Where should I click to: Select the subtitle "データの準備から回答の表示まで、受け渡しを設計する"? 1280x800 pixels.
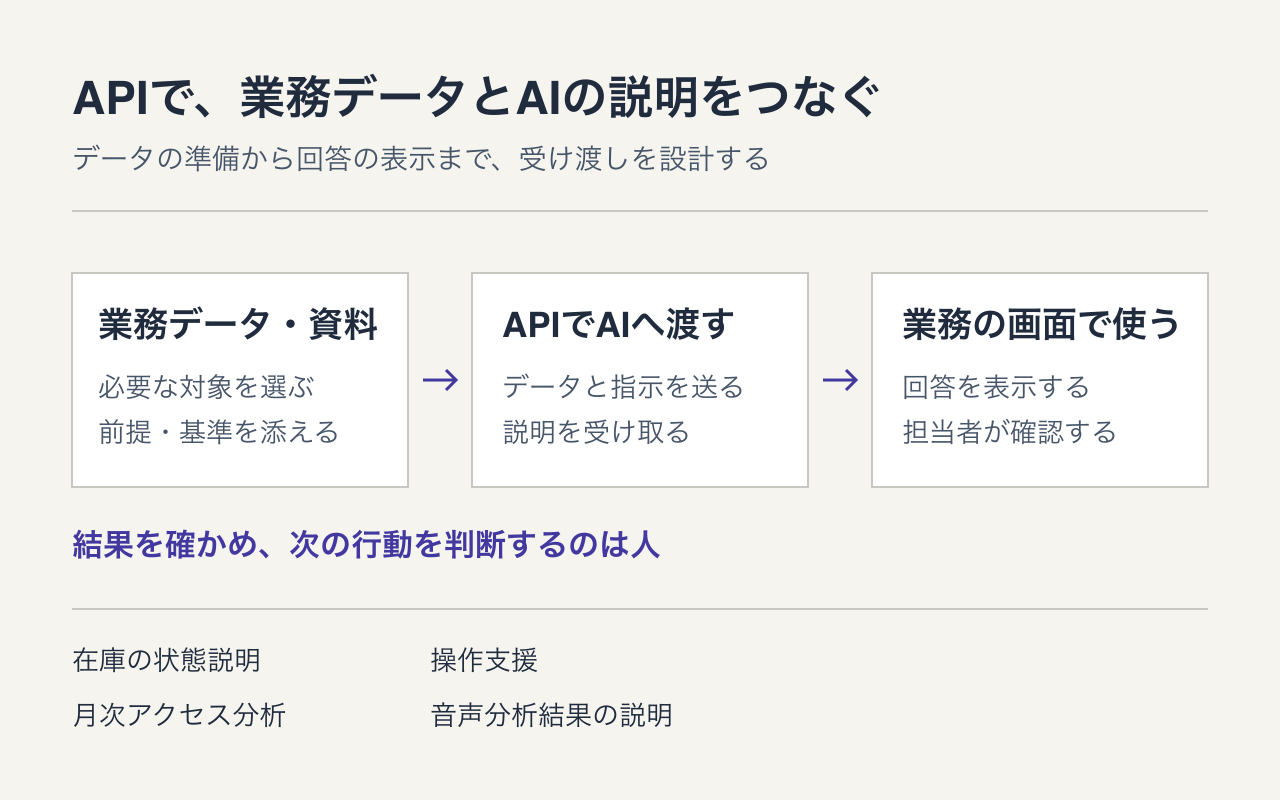pyautogui.click(x=421, y=159)
